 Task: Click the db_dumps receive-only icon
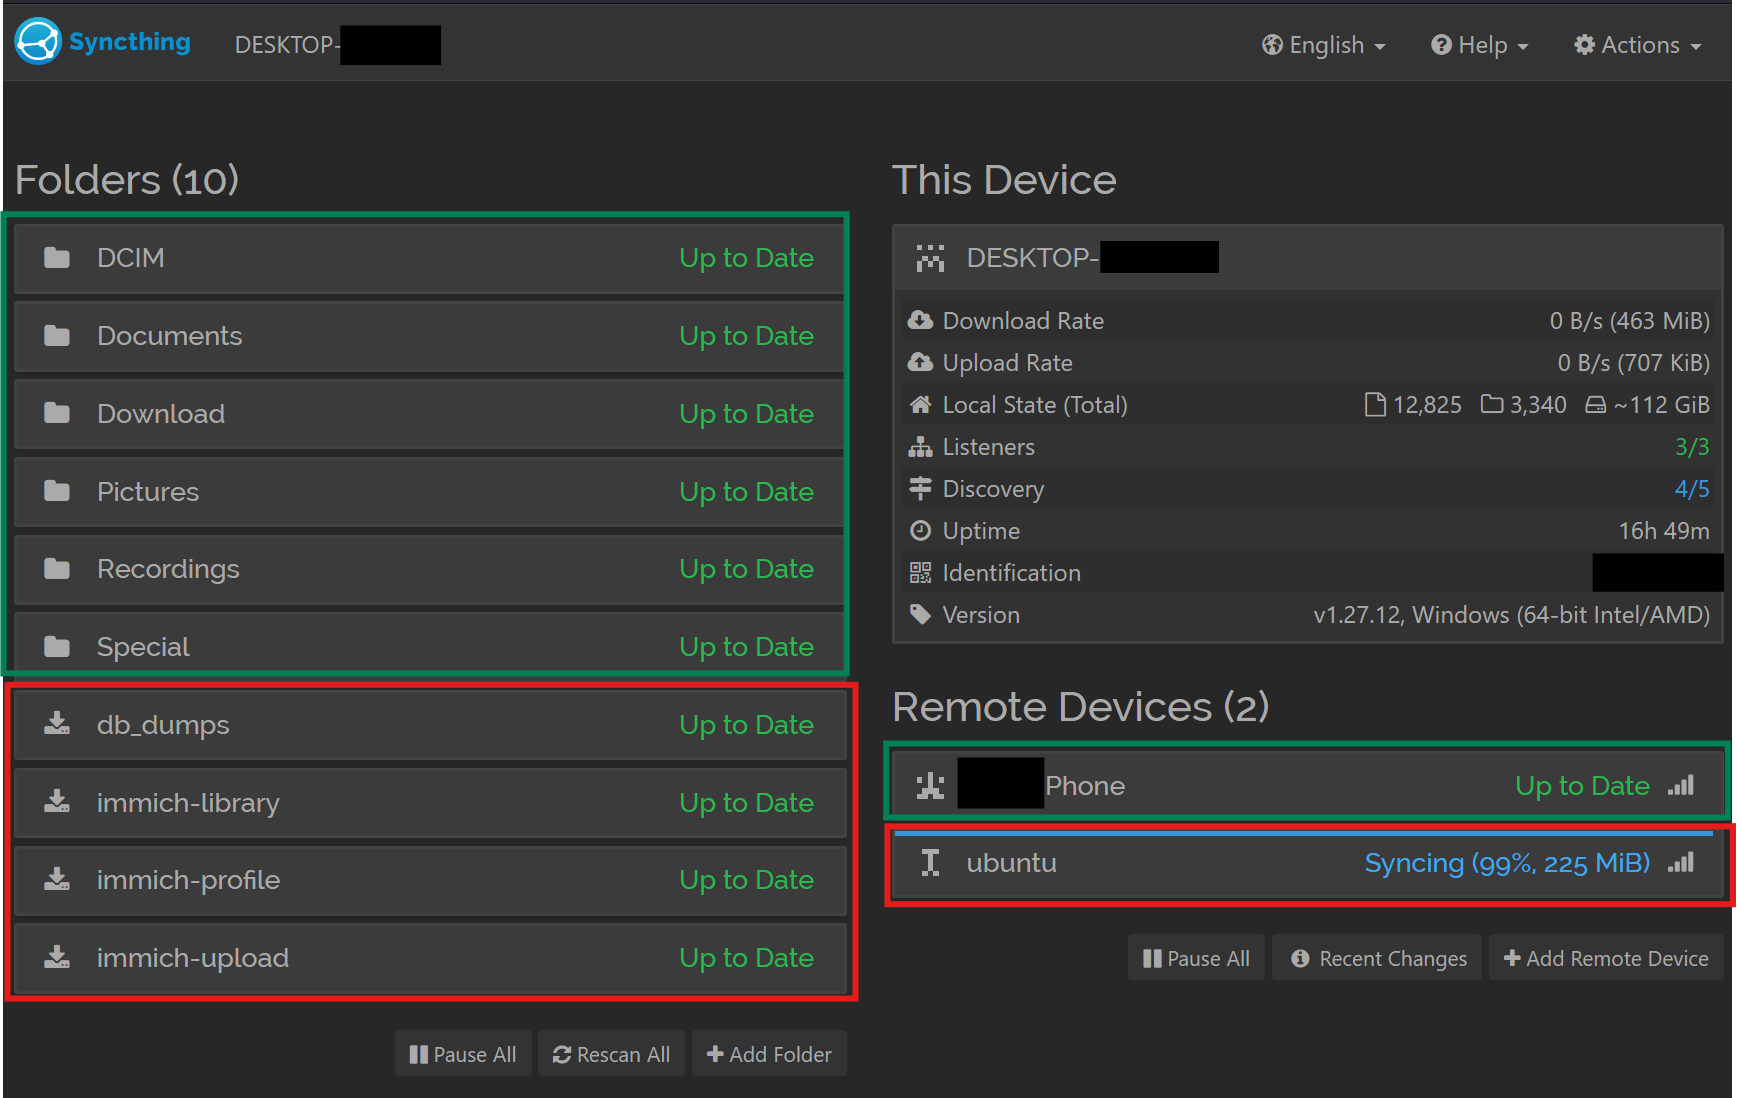coord(57,724)
